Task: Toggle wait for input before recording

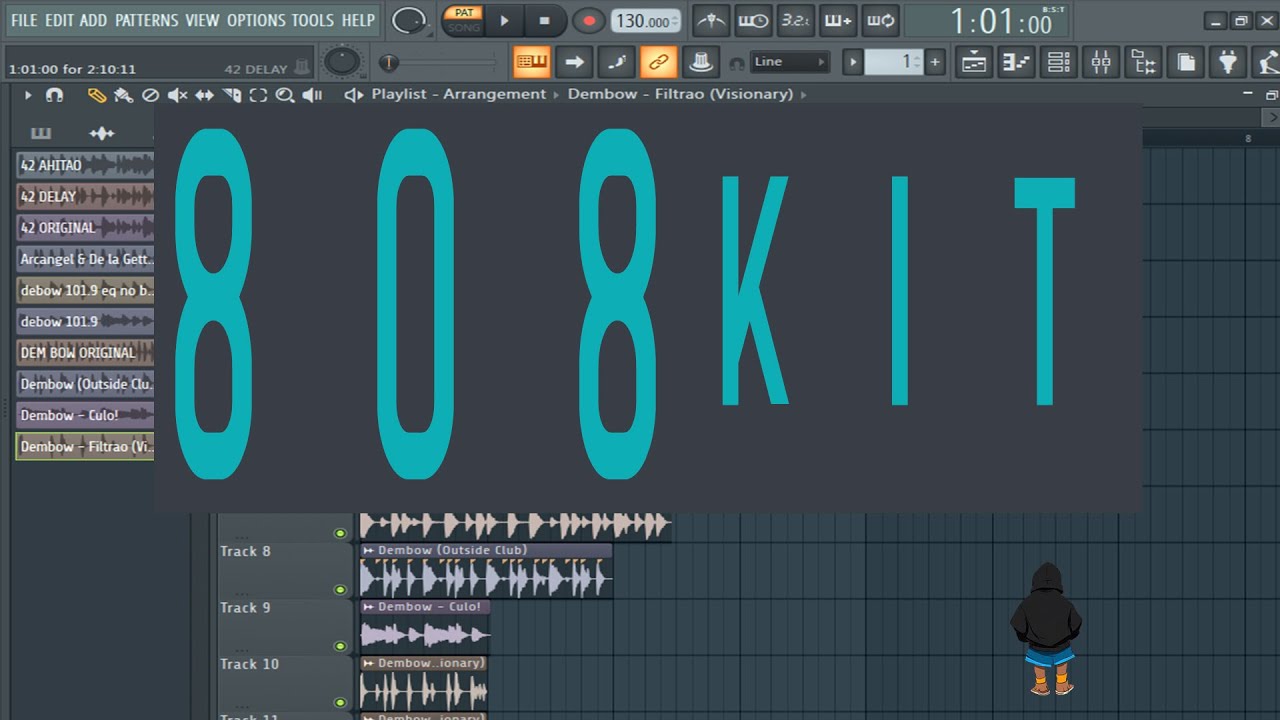Action: [753, 20]
